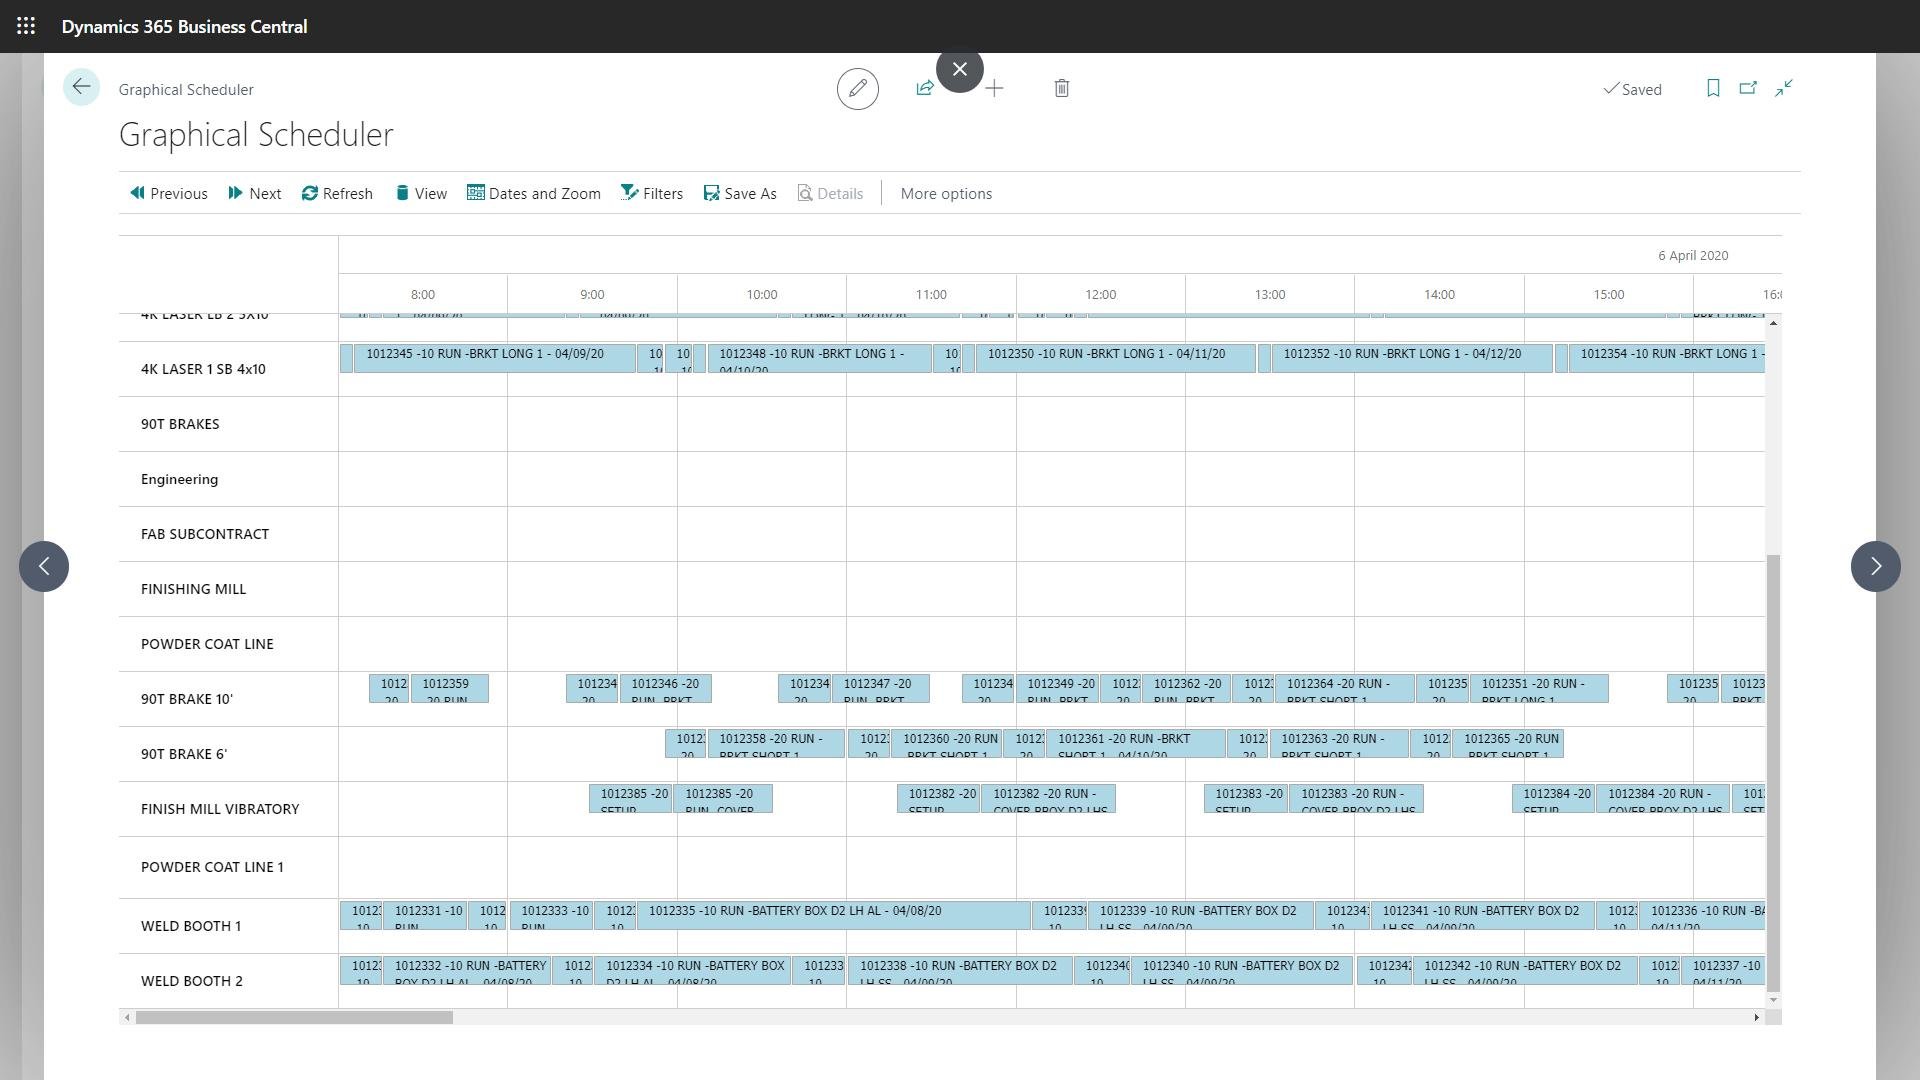Screen dimensions: 1920x1080
Task: Open the Dates and Zoom action
Action: tap(534, 194)
